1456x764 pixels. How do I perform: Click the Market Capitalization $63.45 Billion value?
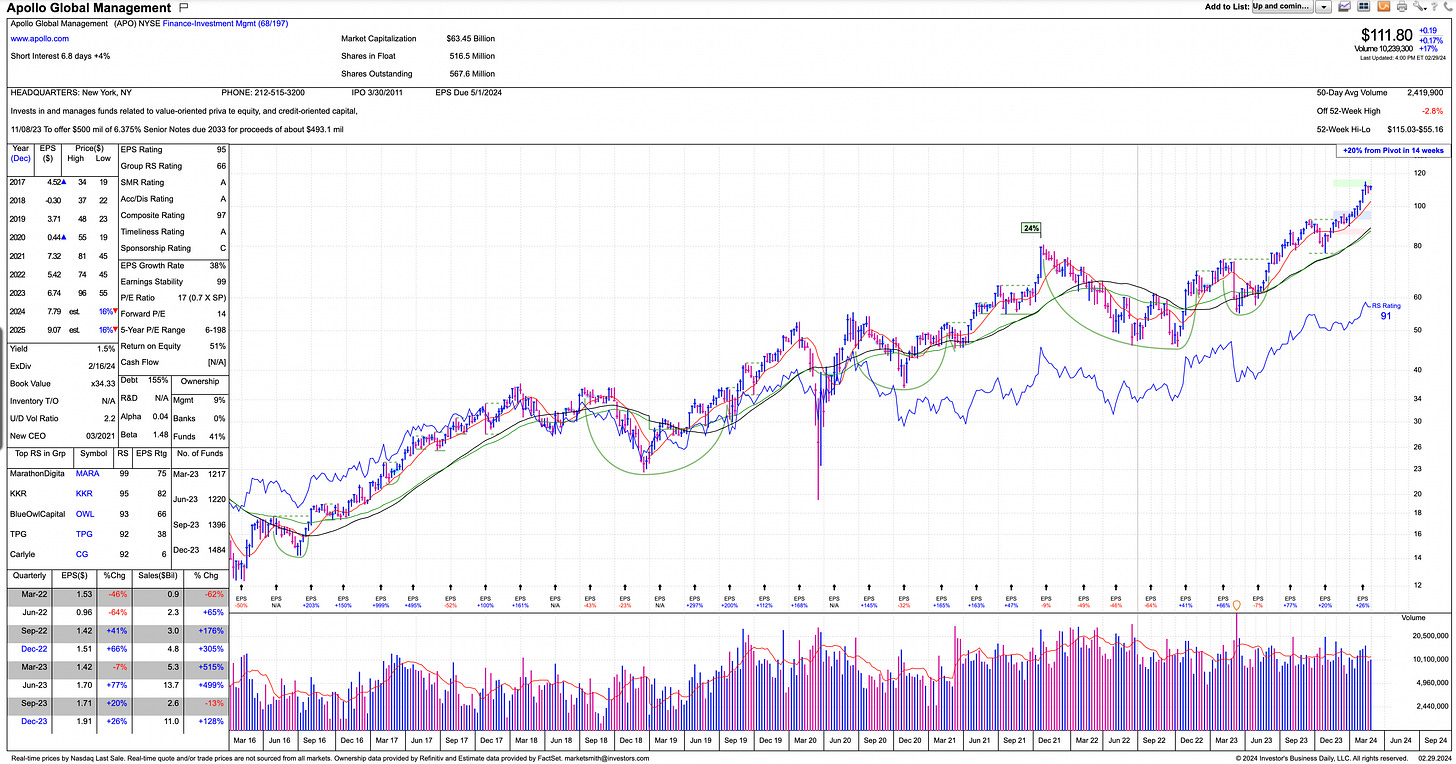click(470, 39)
